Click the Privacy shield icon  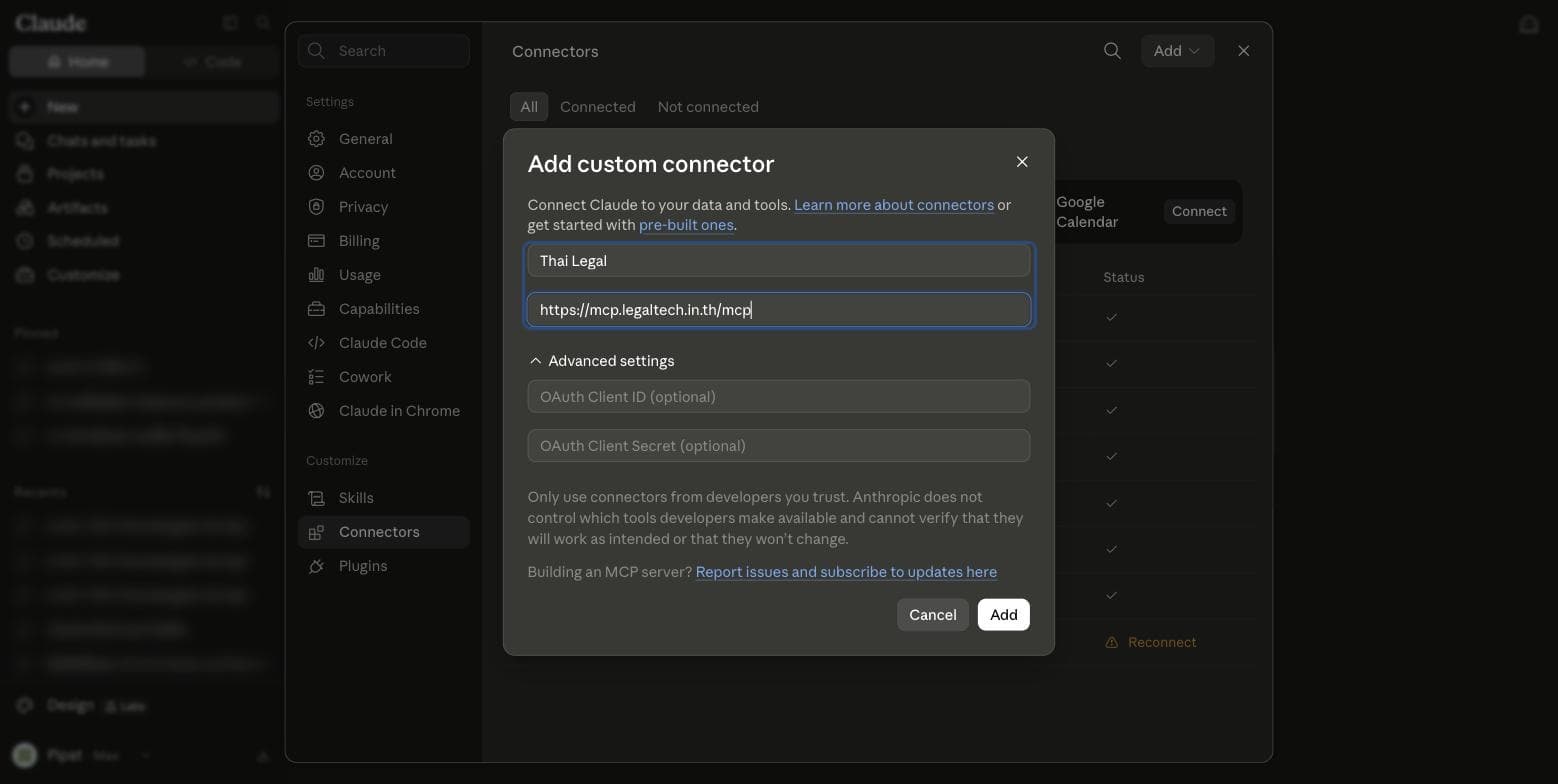[x=316, y=207]
